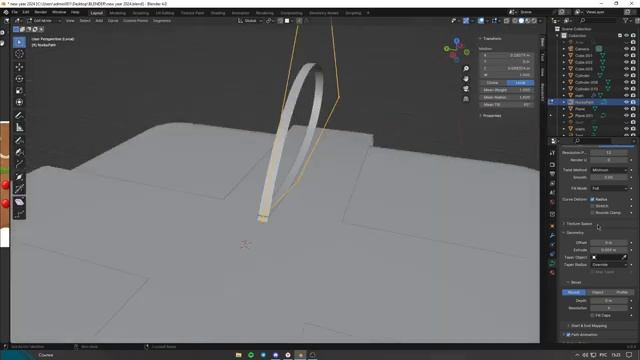Screen dimensions: 640x360
Task: Hide Camera in viewport via eye icon
Action: pyautogui.click(x=626, y=49)
